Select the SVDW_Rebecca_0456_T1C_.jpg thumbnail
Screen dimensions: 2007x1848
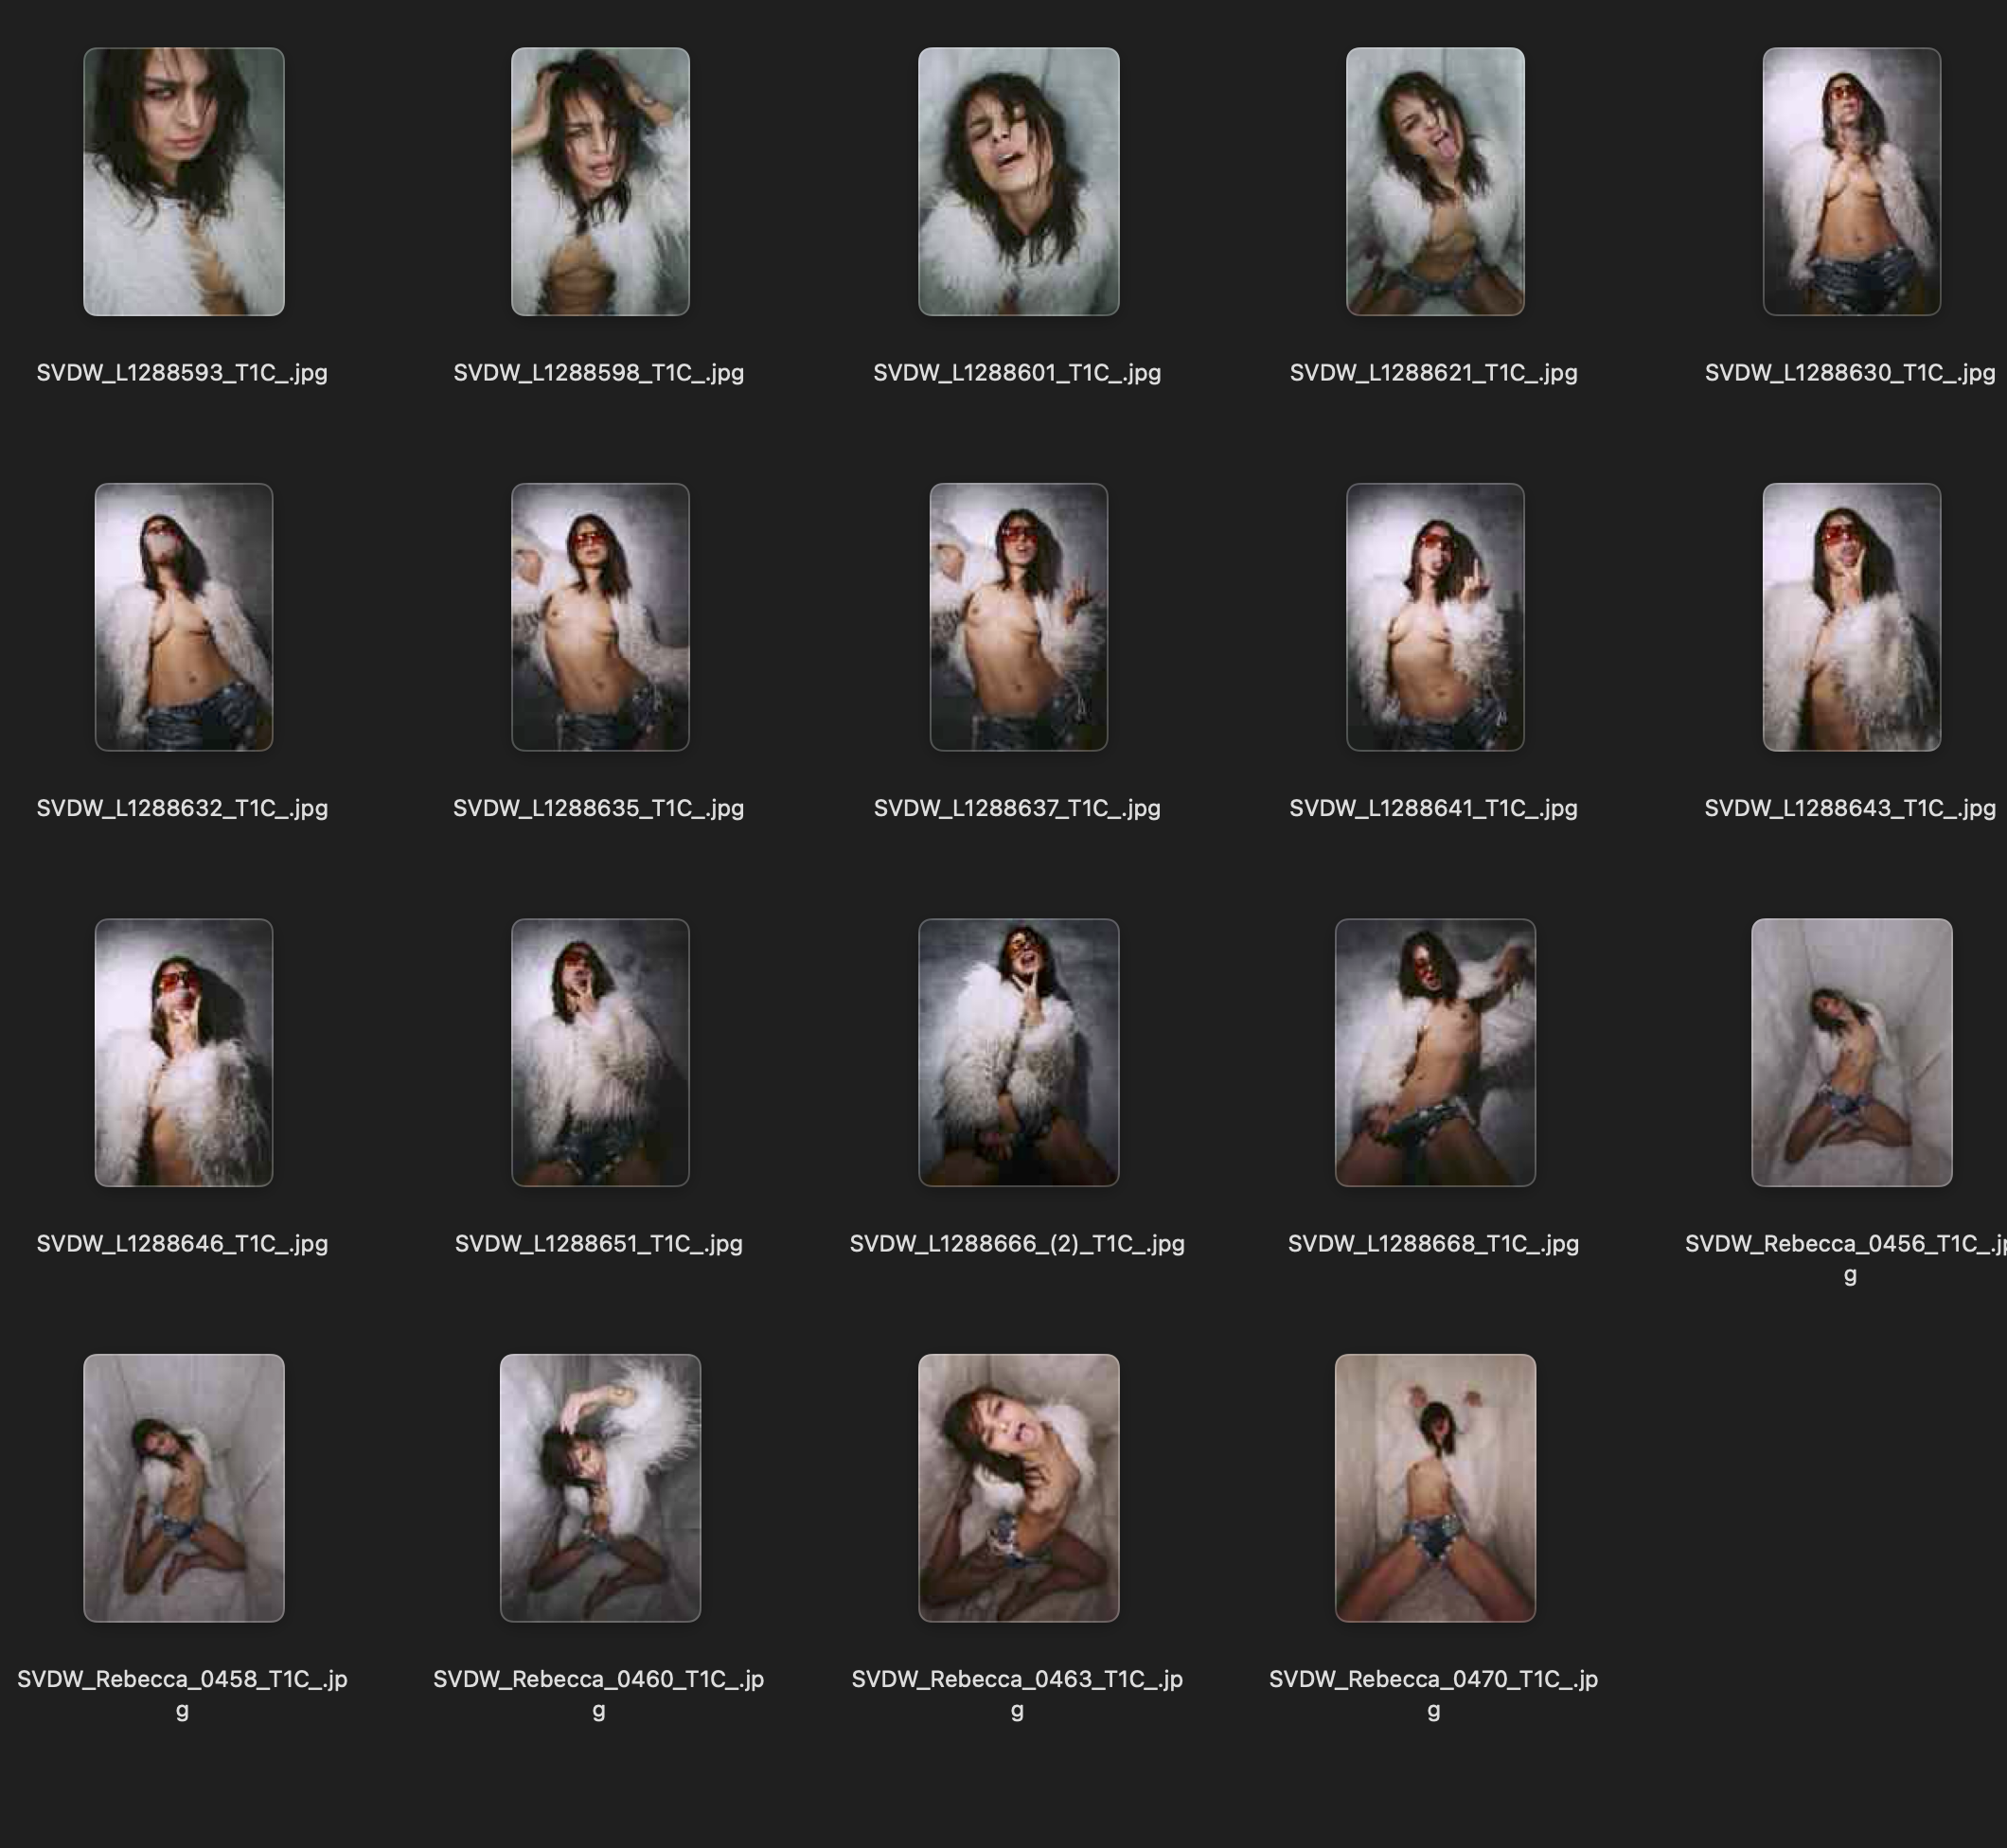point(1851,1052)
